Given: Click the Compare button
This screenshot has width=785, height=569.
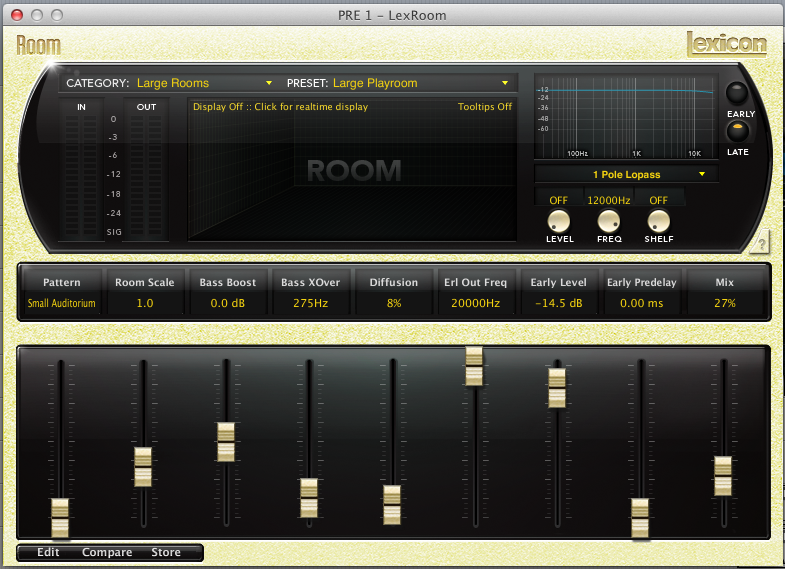Looking at the screenshot, I should pos(107,552).
